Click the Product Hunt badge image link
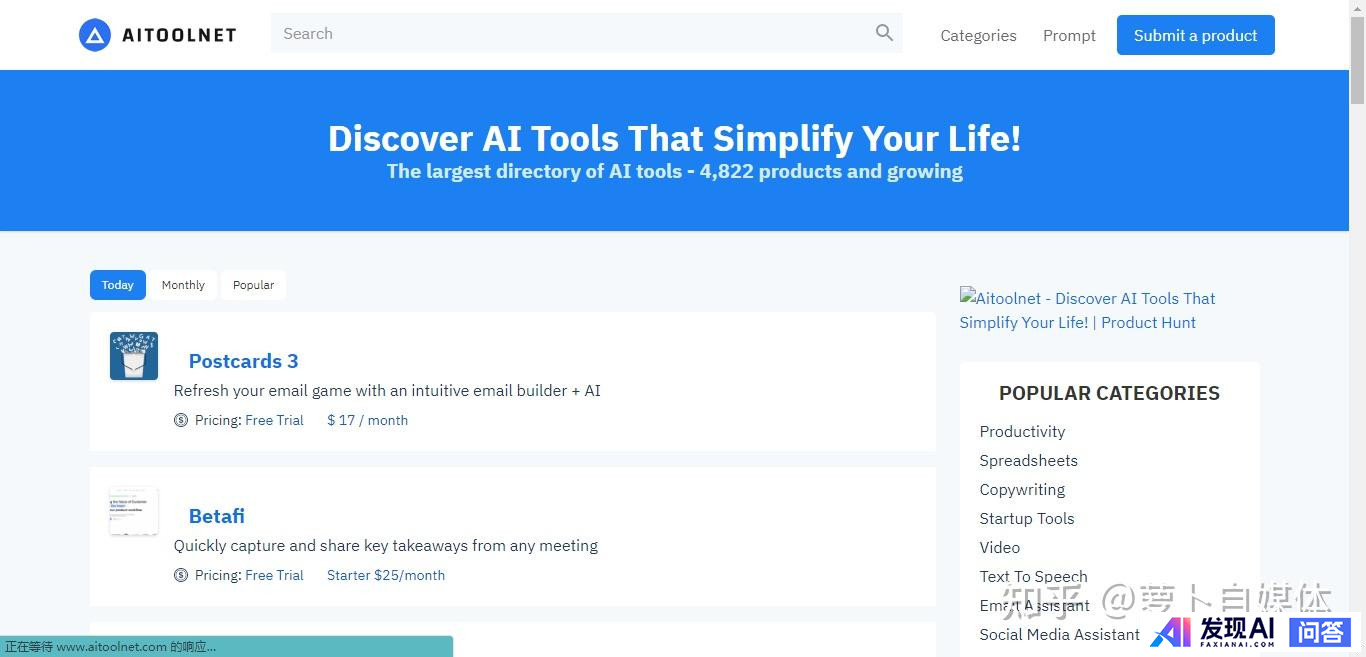Viewport: 1366px width, 657px height. 1087,310
